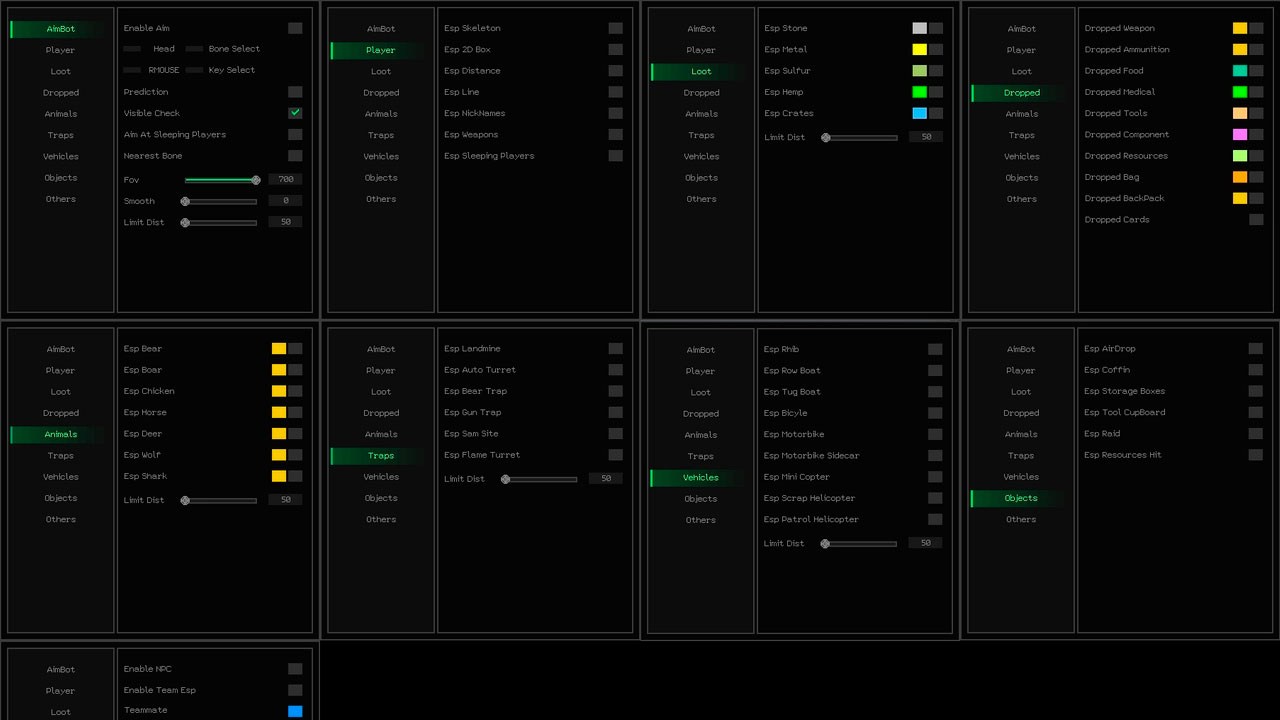Toggle Esp 2D Box checkbox
Image resolution: width=1280 pixels, height=720 pixels.
[615, 49]
